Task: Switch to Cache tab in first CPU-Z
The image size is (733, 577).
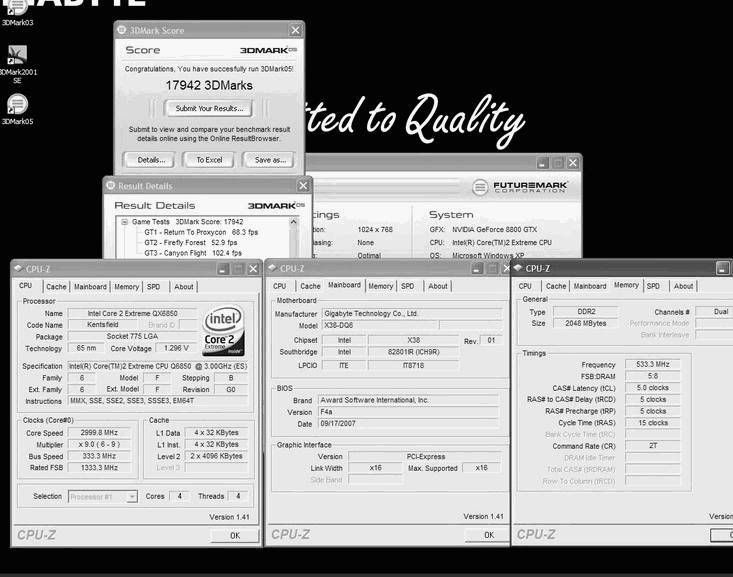Action: click(x=56, y=287)
